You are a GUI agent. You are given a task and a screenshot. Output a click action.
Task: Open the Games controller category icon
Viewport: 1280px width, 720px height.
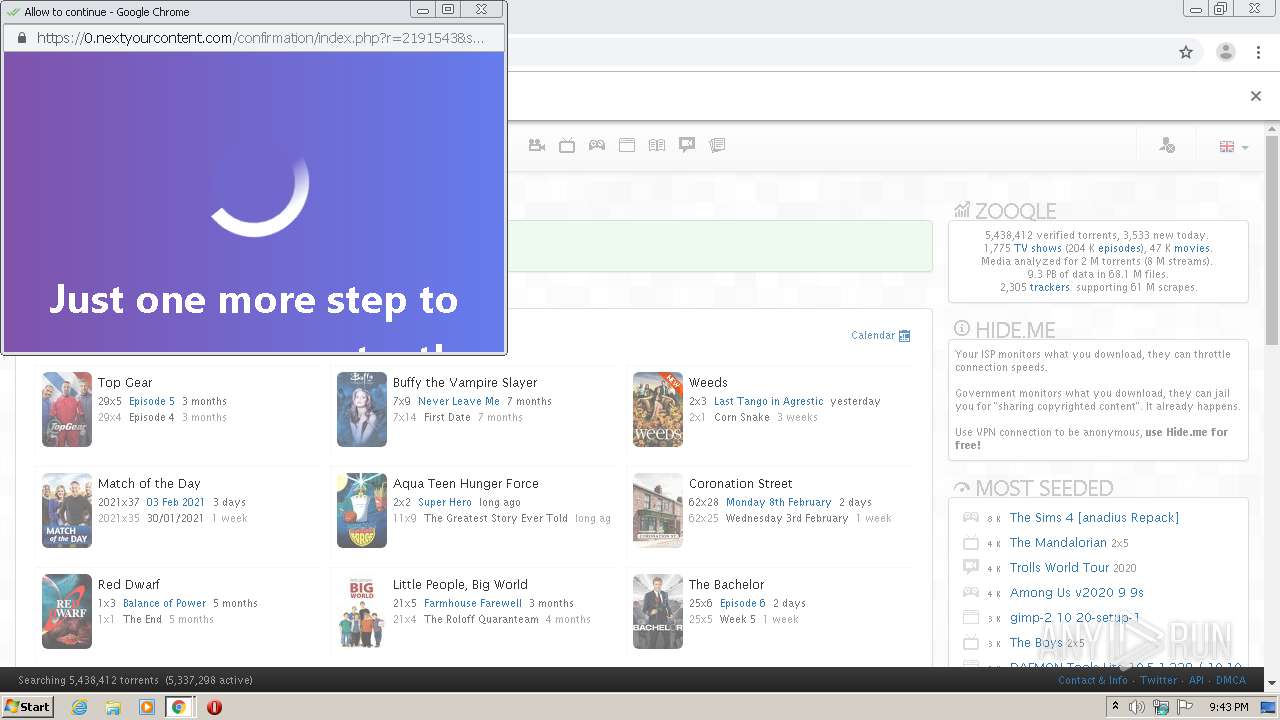(x=597, y=145)
